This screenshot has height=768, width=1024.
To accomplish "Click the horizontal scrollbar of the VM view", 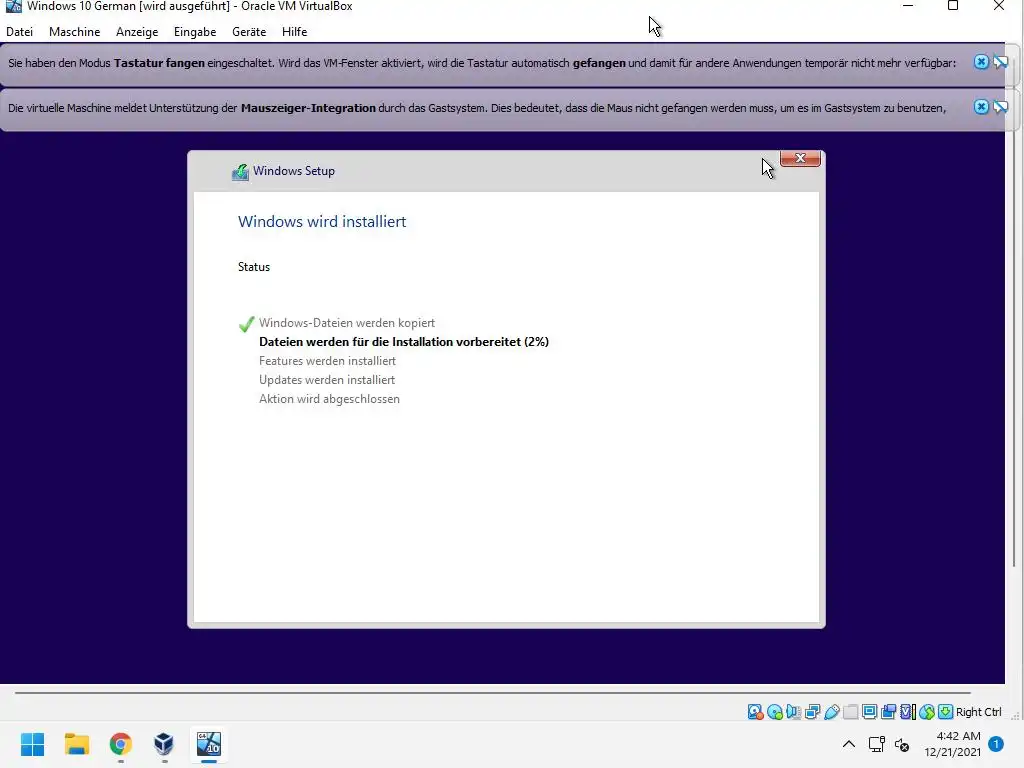I will [493, 692].
